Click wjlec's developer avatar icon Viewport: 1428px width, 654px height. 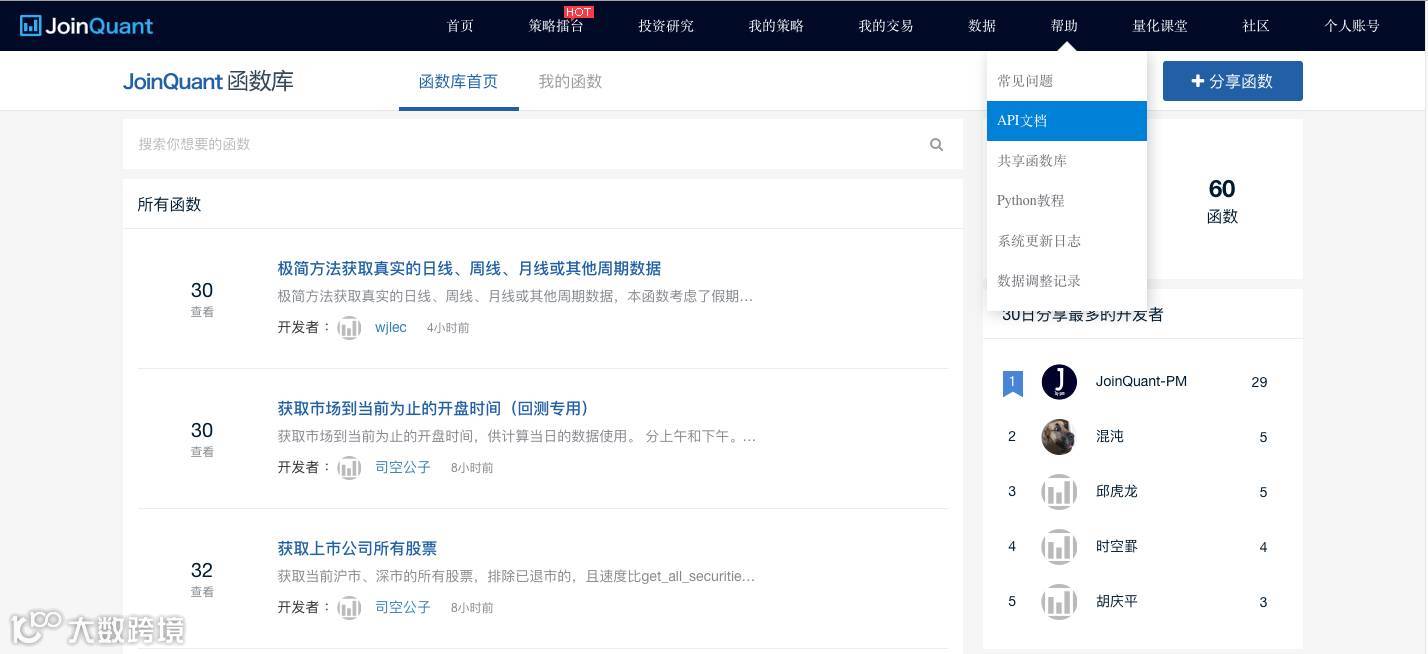[349, 328]
